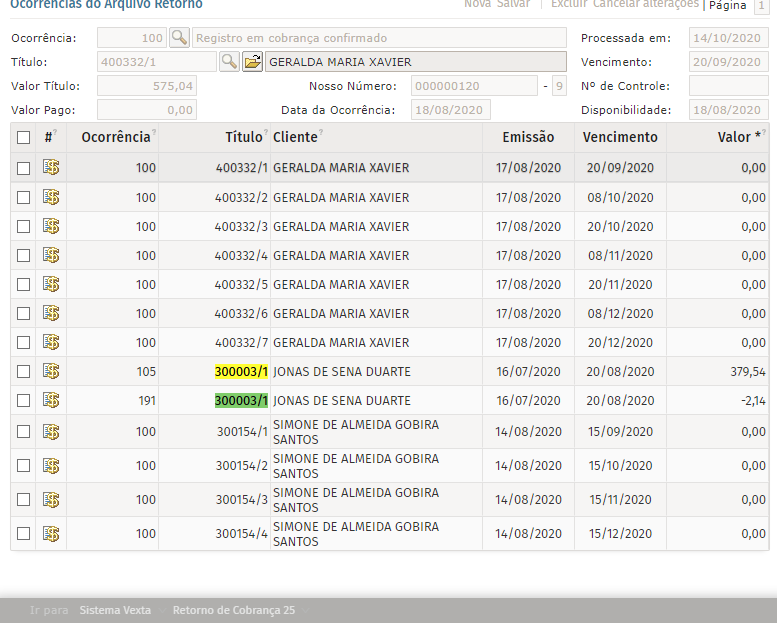Sort table by Ocorrência column header
The height and width of the screenshot is (623, 777).
pyautogui.click(x=116, y=137)
